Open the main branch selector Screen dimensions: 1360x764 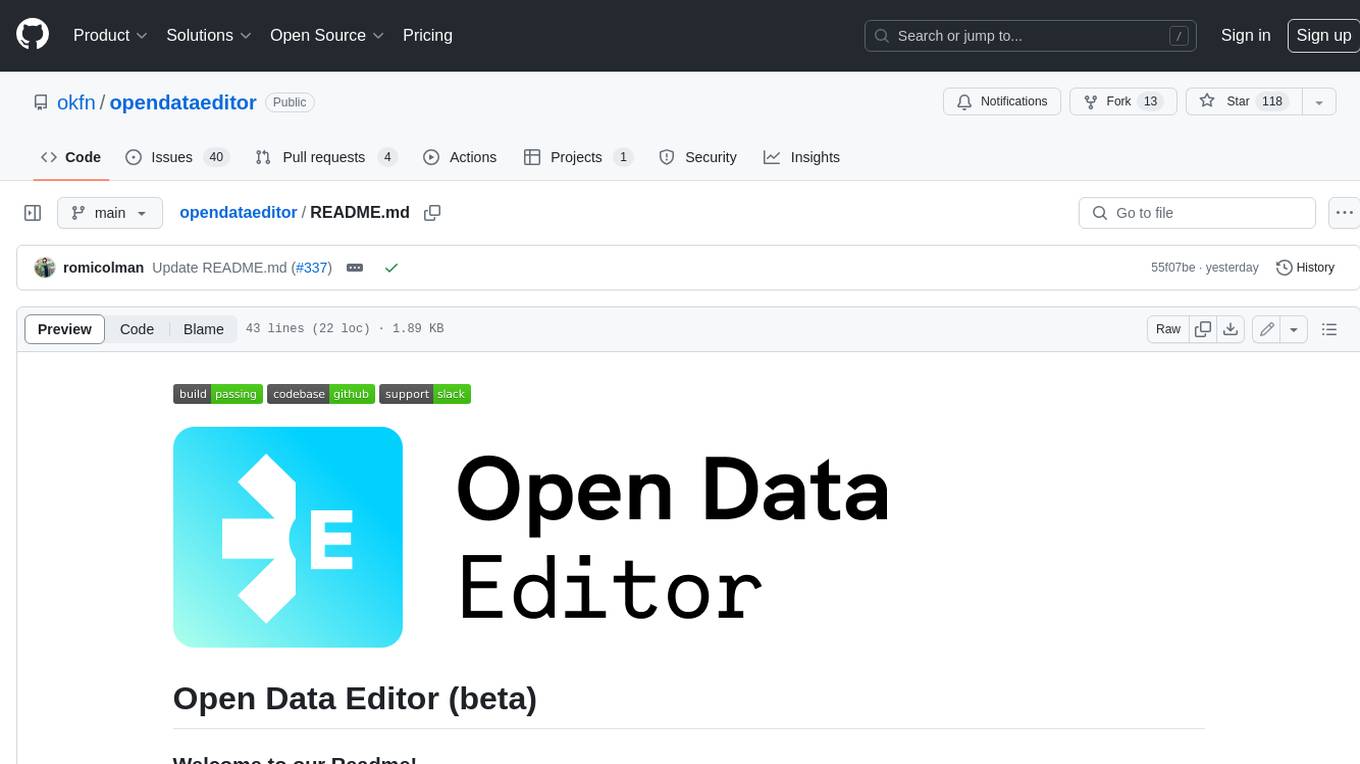tap(110, 213)
